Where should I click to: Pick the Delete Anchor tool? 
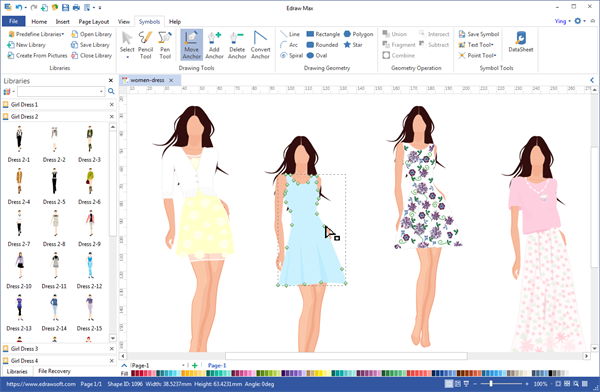tap(237, 45)
